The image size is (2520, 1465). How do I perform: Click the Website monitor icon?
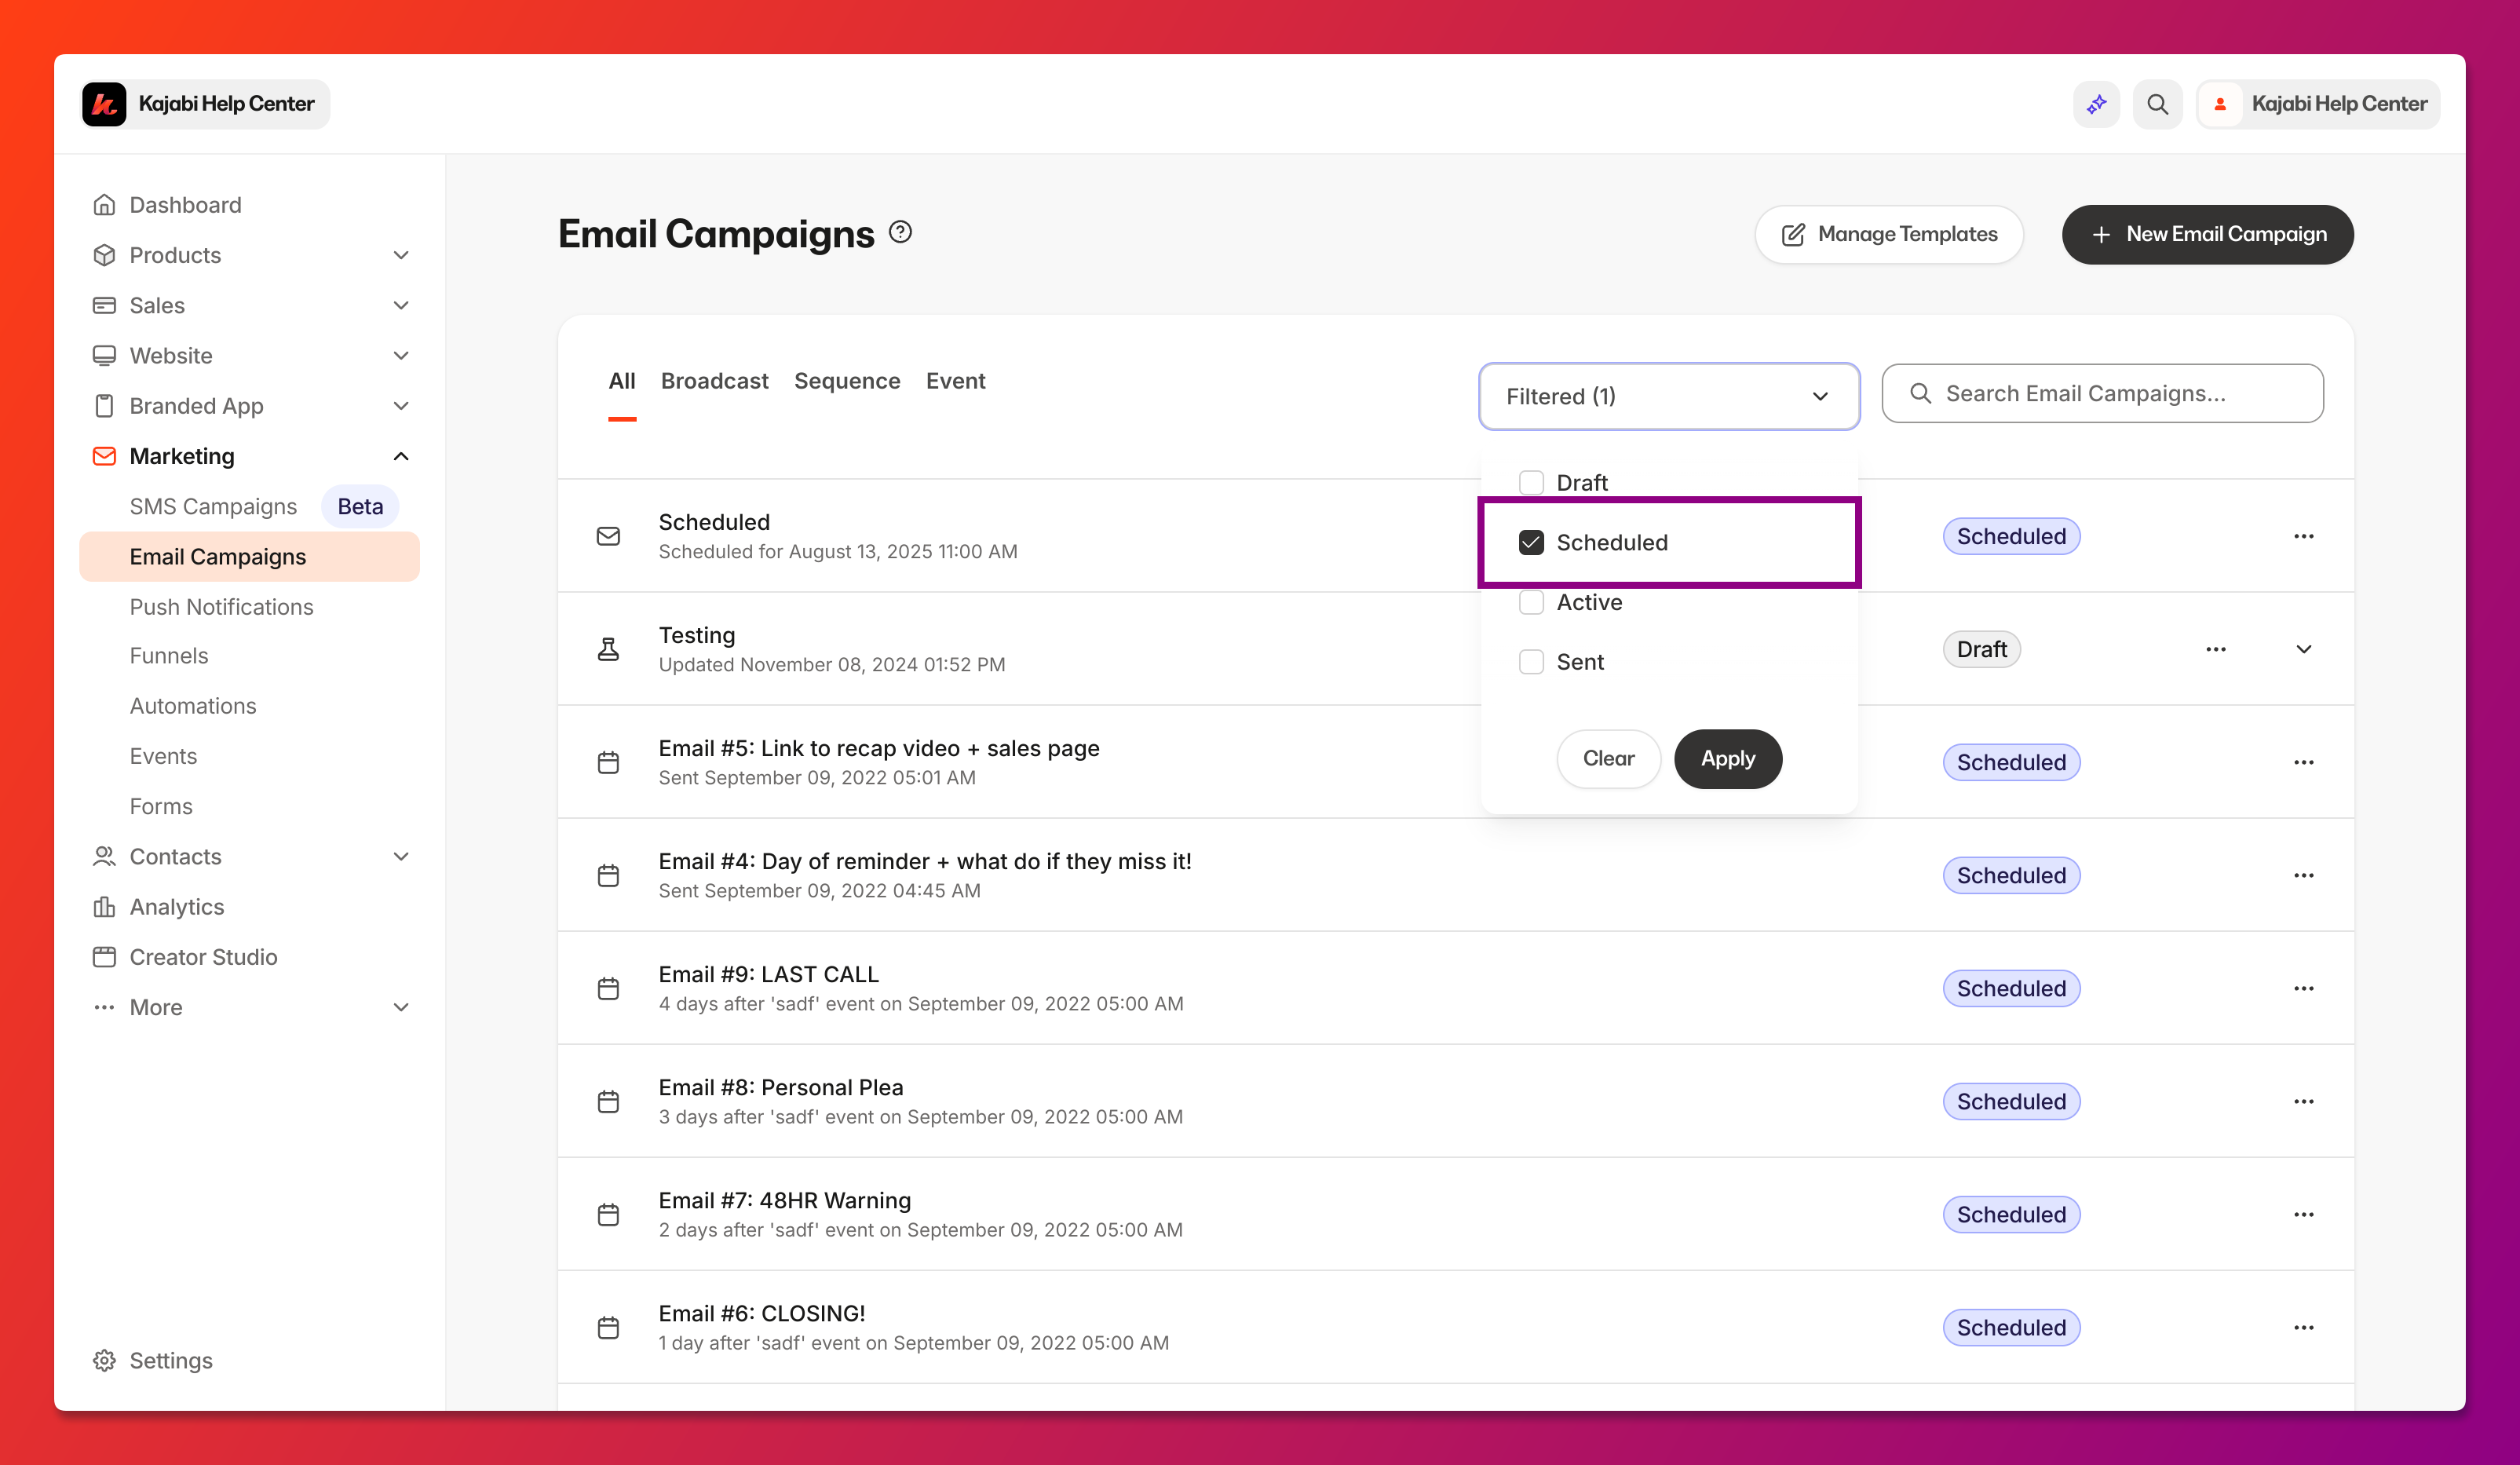click(104, 355)
